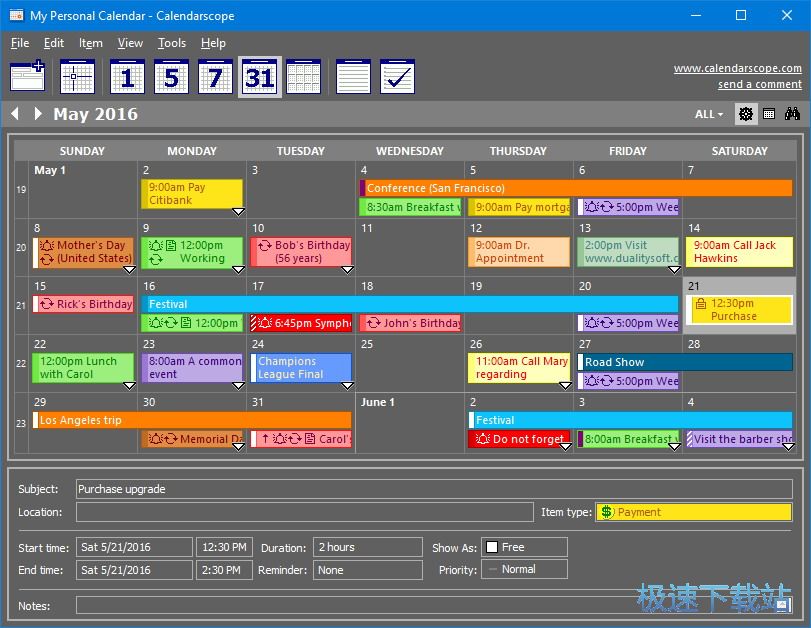Open the Tools menu

[171, 43]
